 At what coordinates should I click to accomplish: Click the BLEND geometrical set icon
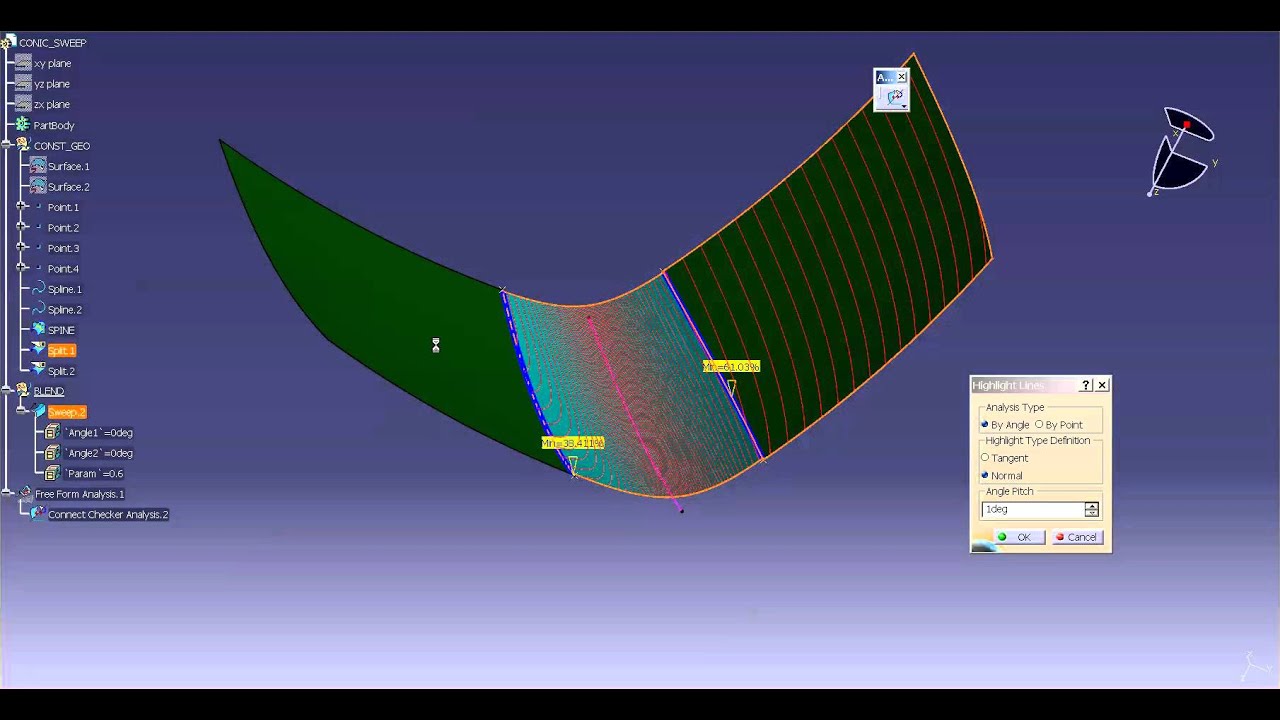coord(23,391)
